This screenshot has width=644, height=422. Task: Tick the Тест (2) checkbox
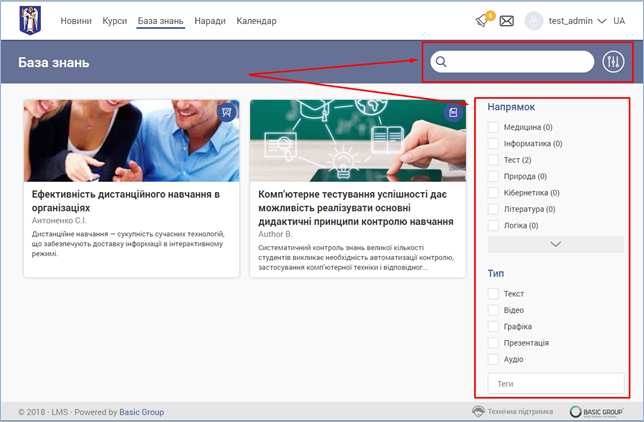coord(493,160)
